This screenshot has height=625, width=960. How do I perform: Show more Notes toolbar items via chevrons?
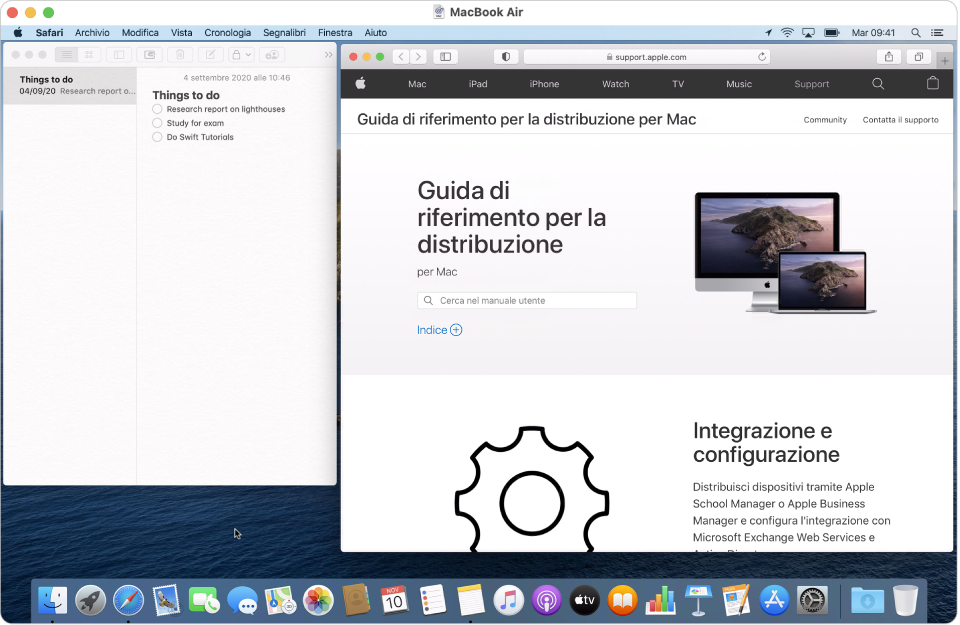point(328,55)
